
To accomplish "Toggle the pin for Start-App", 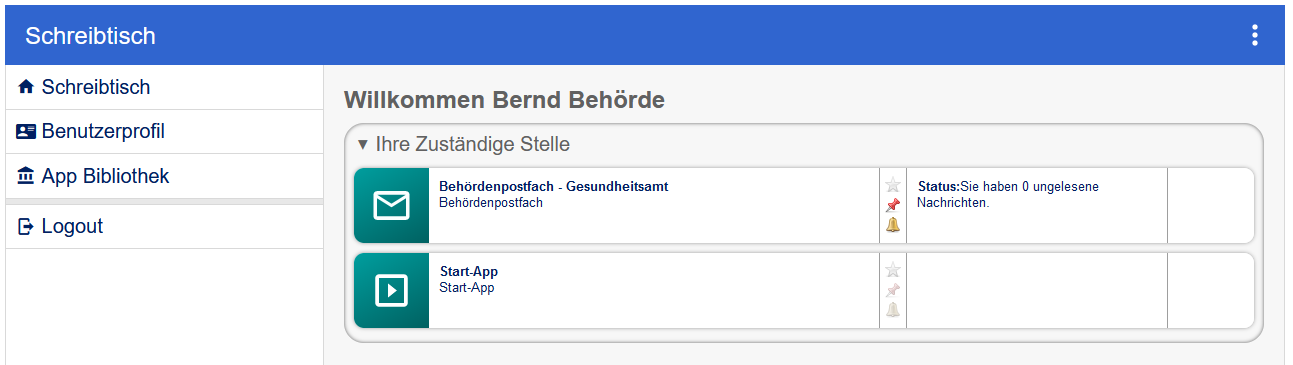I will click(893, 290).
